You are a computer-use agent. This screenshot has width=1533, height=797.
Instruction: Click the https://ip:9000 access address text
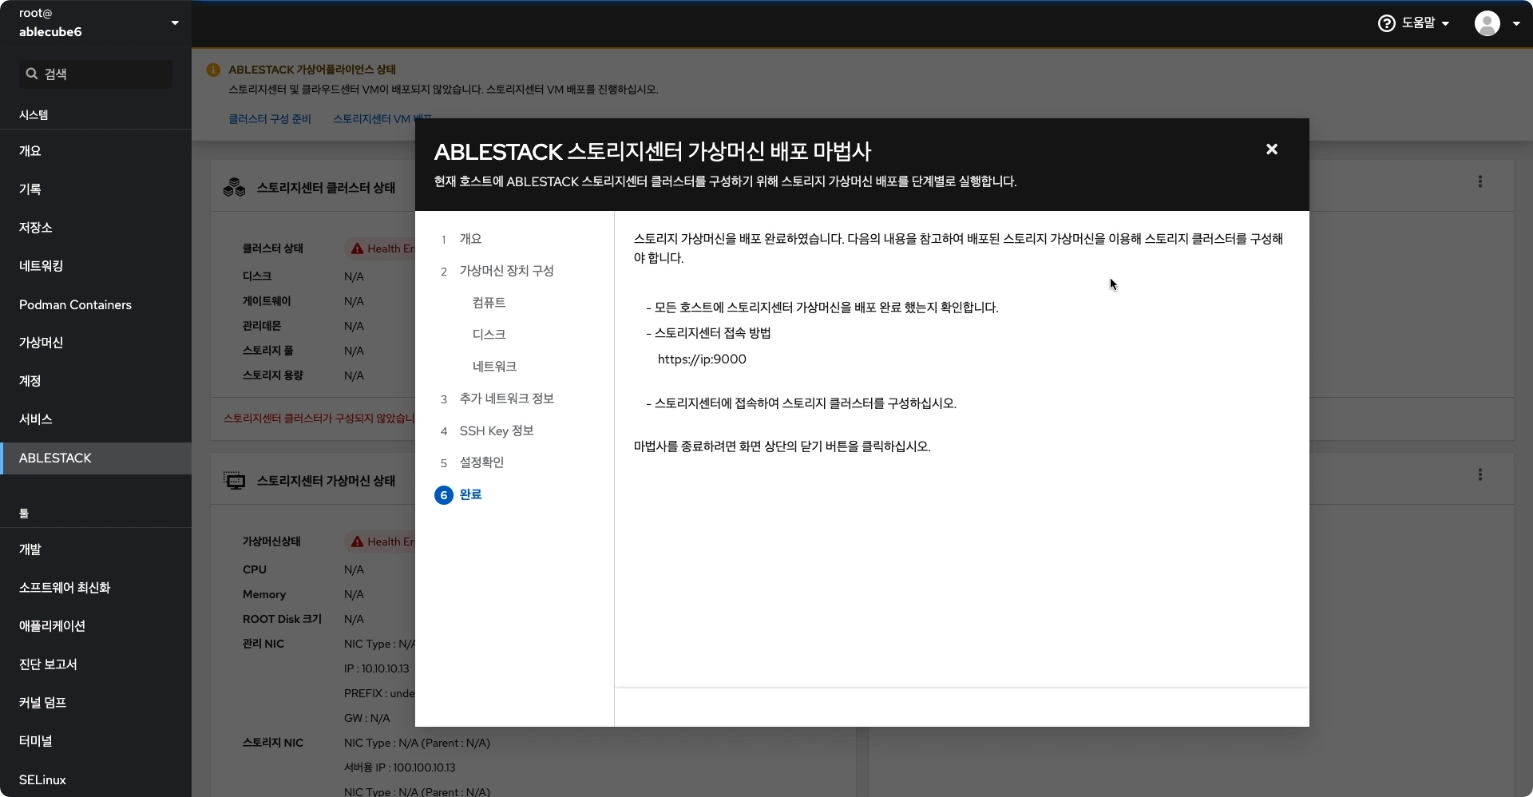pos(702,359)
